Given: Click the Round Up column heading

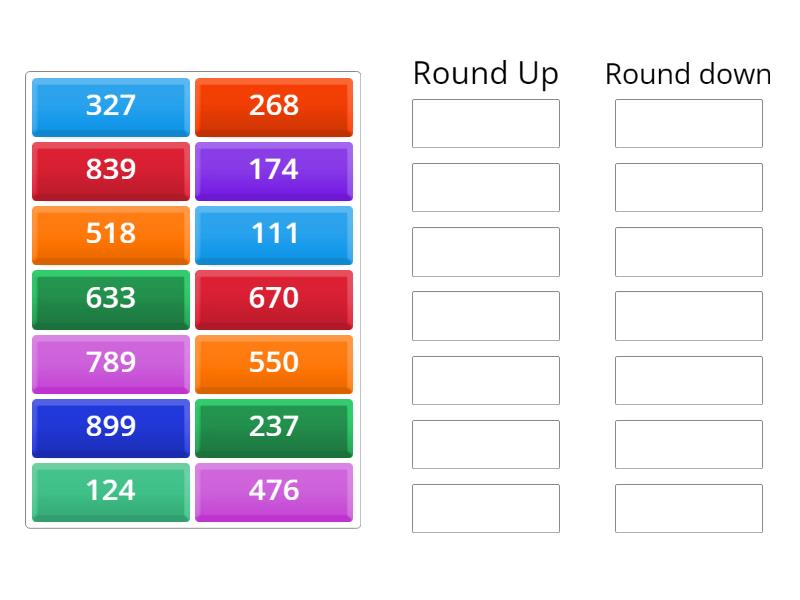Looking at the screenshot, I should point(486,74).
